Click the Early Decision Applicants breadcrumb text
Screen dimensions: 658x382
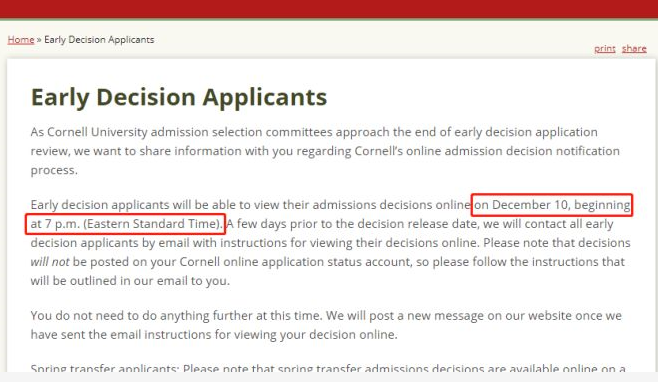[x=99, y=39]
